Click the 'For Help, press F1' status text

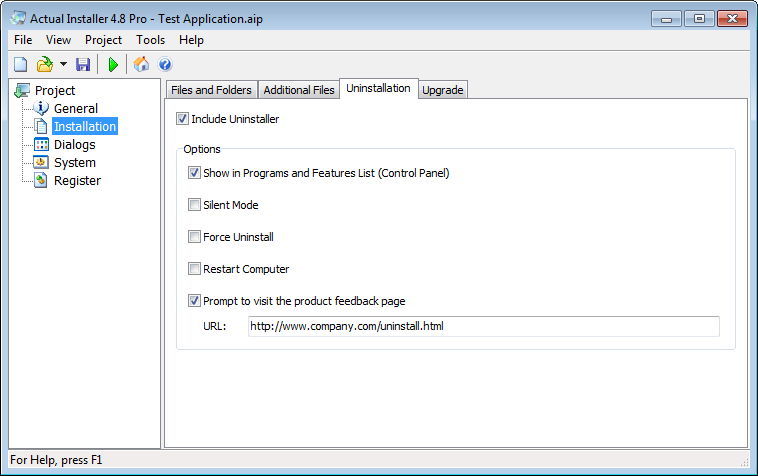click(56, 460)
